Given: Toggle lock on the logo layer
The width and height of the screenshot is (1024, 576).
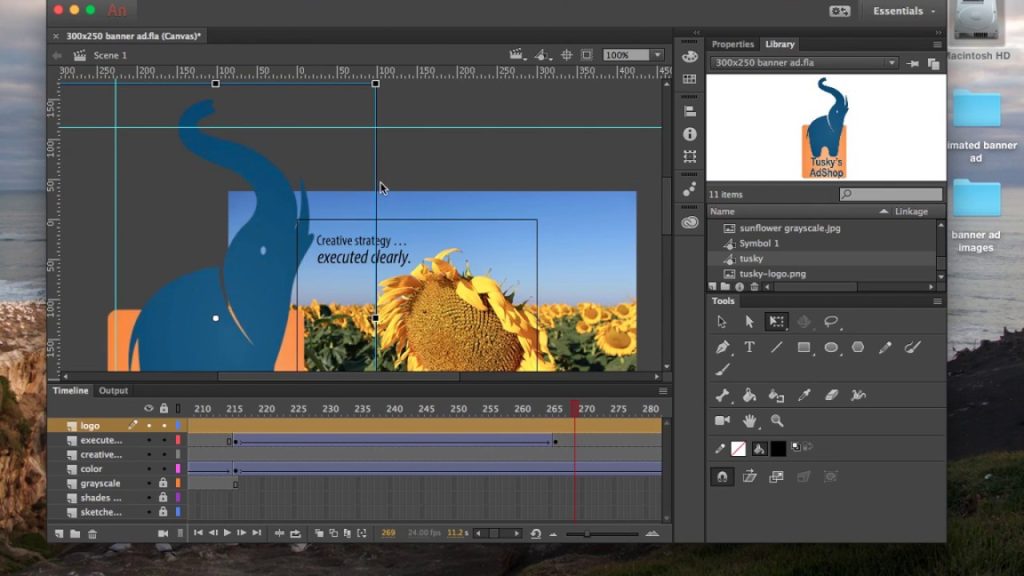Looking at the screenshot, I should (x=163, y=426).
